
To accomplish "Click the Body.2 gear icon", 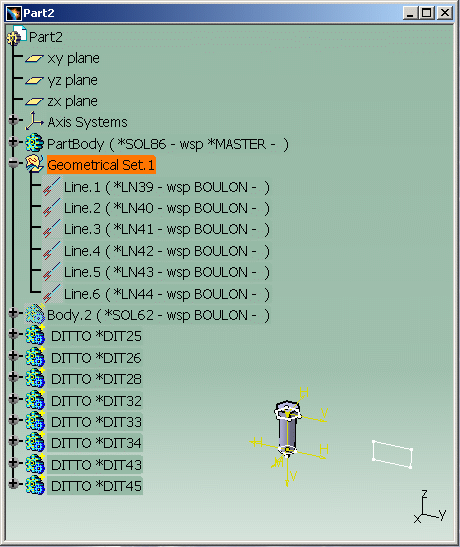I will [35, 314].
